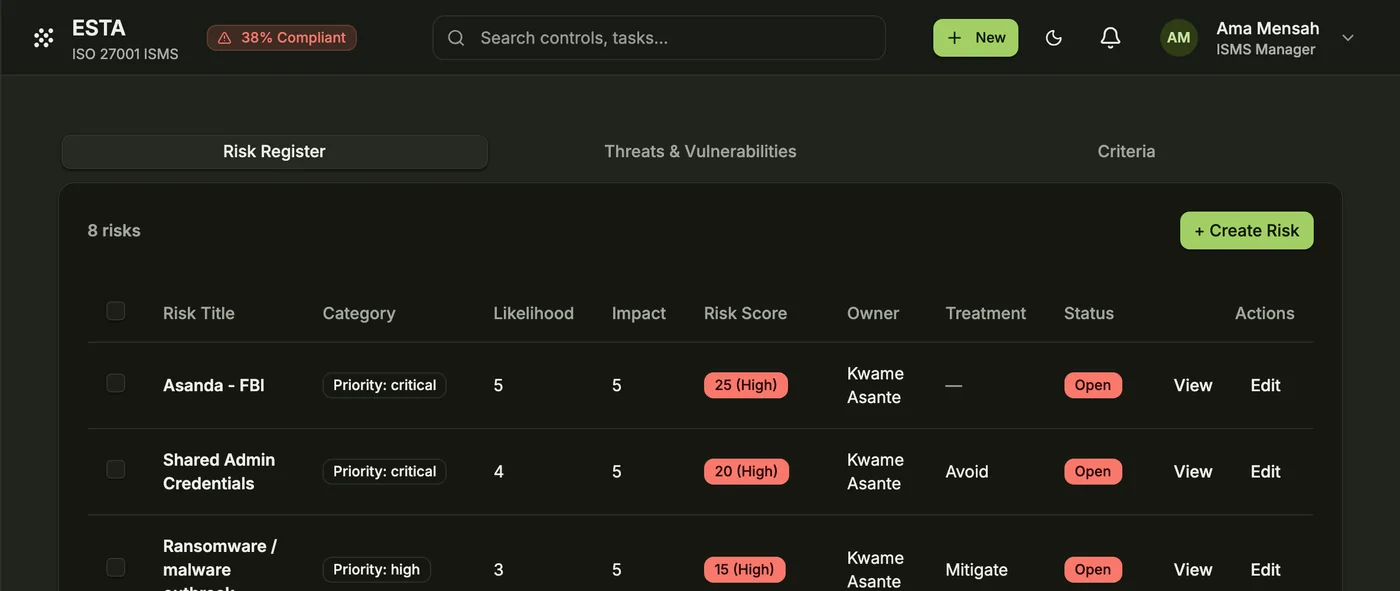Tick the select-all checkbox in table header
Image resolution: width=1400 pixels, height=591 pixels.
coord(116,311)
